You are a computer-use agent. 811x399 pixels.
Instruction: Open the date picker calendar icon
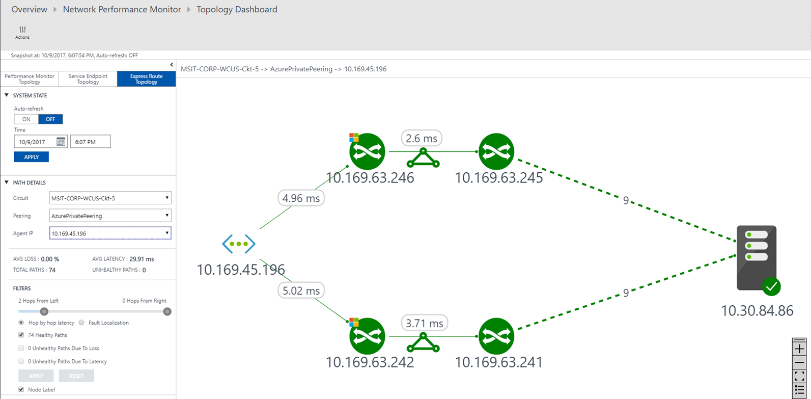point(61,142)
